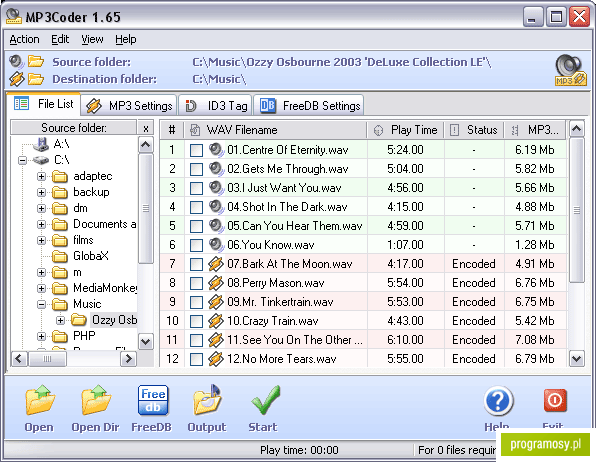The width and height of the screenshot is (596, 462).
Task: Check the box for 11.See You On The Other
Action: (x=196, y=340)
